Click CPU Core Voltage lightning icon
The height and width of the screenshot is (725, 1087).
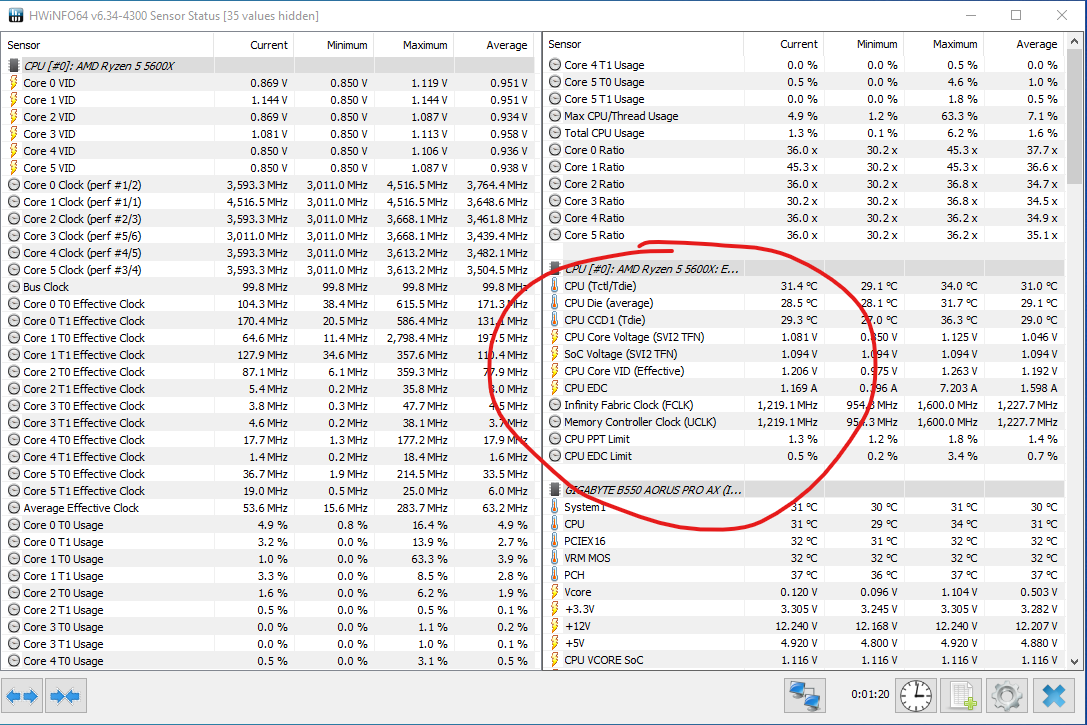pos(555,337)
